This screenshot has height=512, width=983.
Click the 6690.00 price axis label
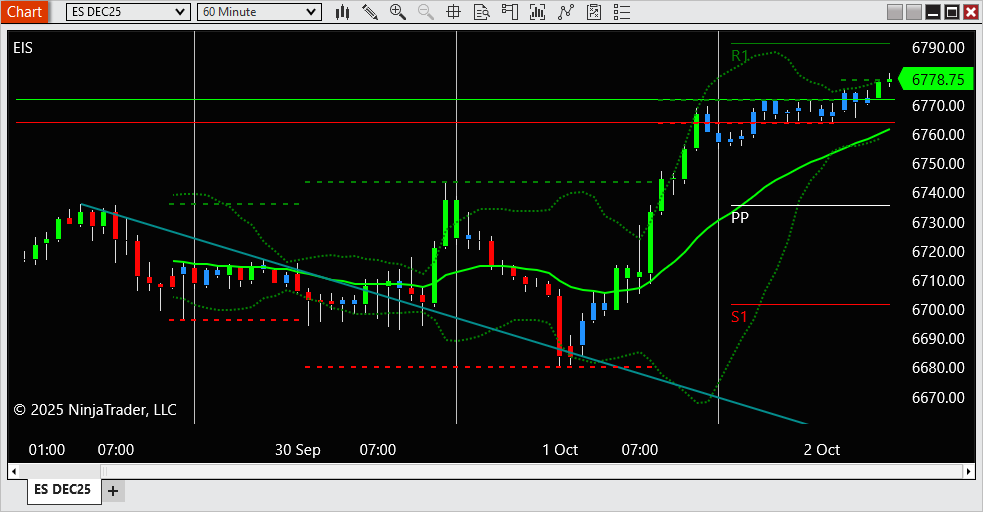pos(938,338)
